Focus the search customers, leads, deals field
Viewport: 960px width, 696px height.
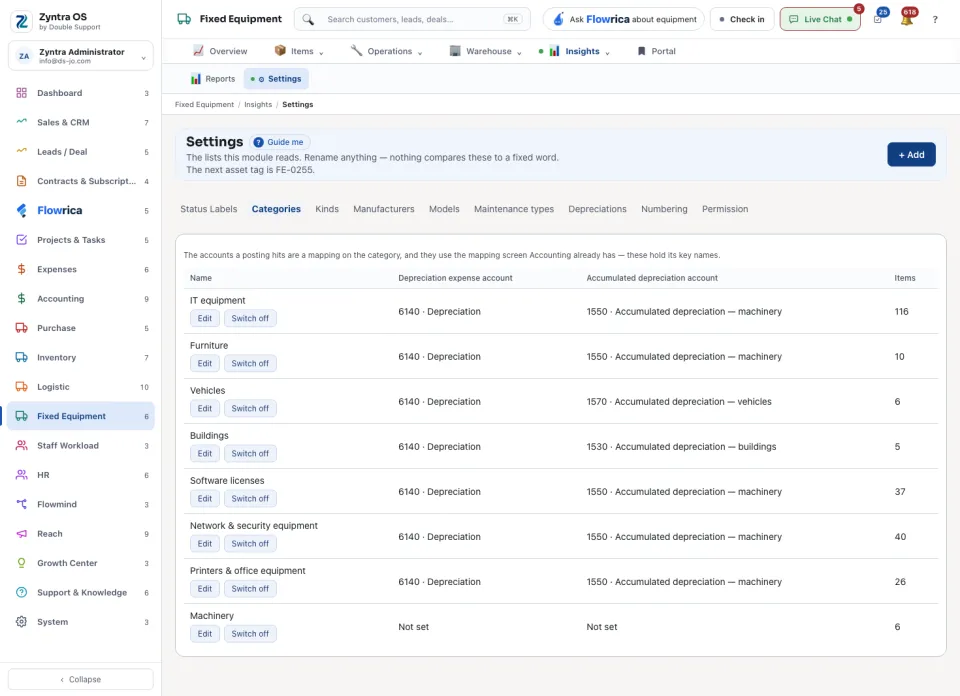[x=412, y=20]
